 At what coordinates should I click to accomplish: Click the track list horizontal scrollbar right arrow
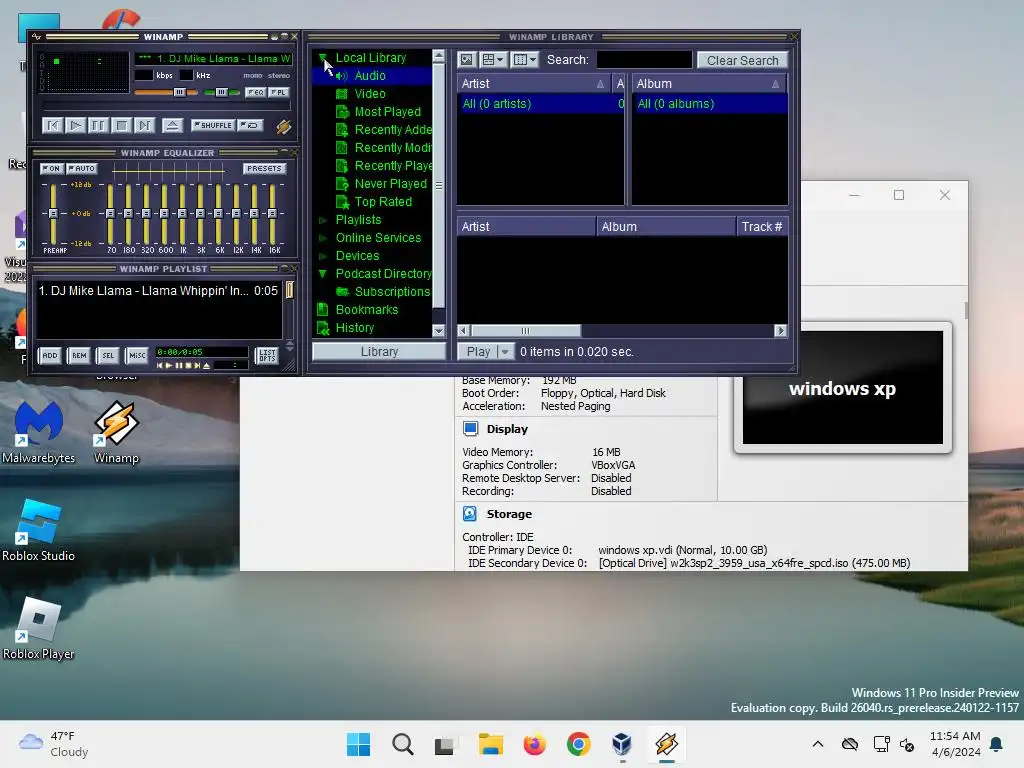[x=780, y=330]
